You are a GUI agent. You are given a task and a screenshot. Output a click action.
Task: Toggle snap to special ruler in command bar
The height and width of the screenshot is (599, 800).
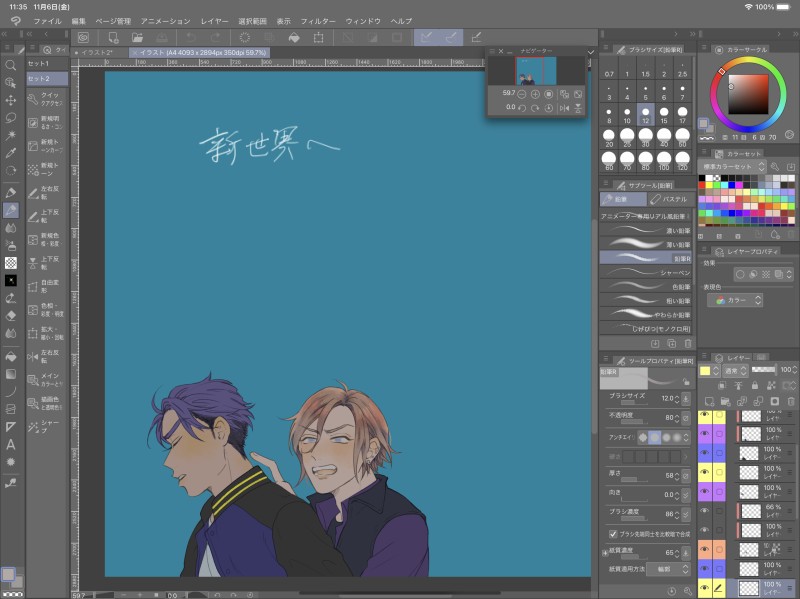tap(451, 37)
